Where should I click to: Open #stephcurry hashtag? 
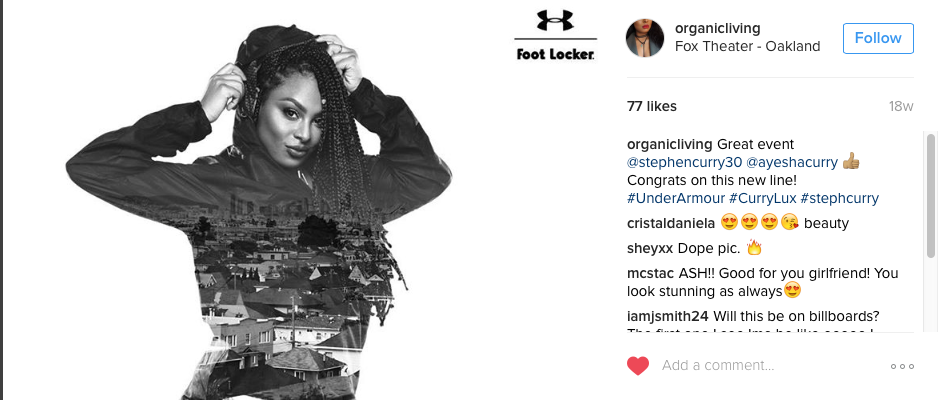tap(839, 199)
